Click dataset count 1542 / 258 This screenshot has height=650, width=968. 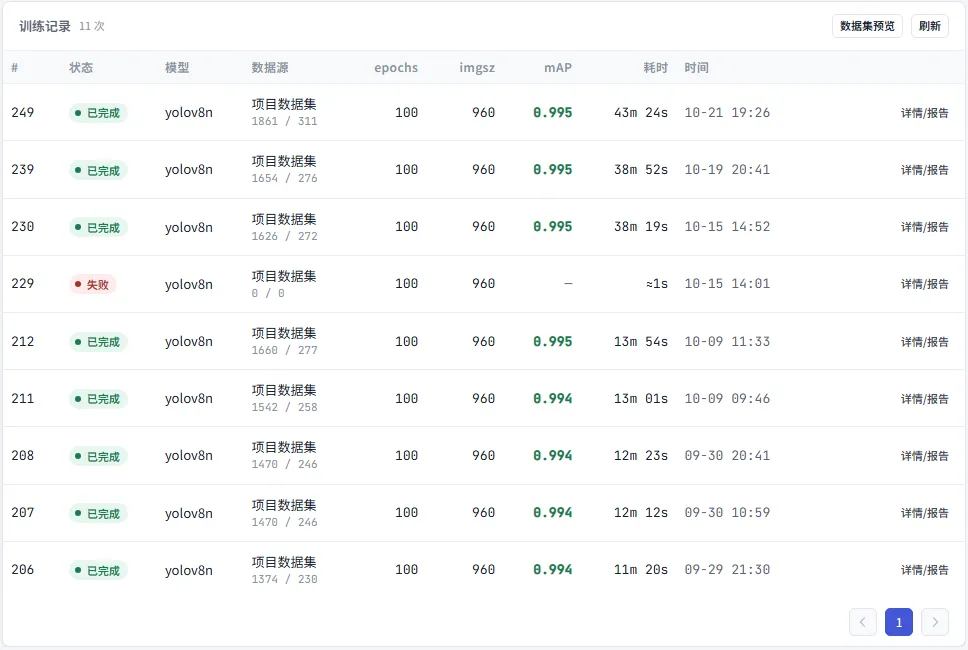pos(284,407)
